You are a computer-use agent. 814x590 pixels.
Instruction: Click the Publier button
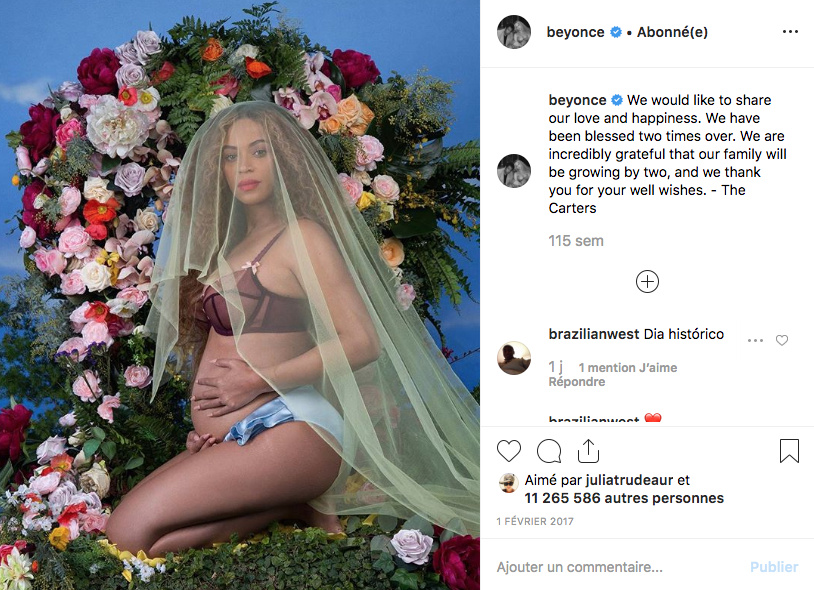tap(774, 567)
